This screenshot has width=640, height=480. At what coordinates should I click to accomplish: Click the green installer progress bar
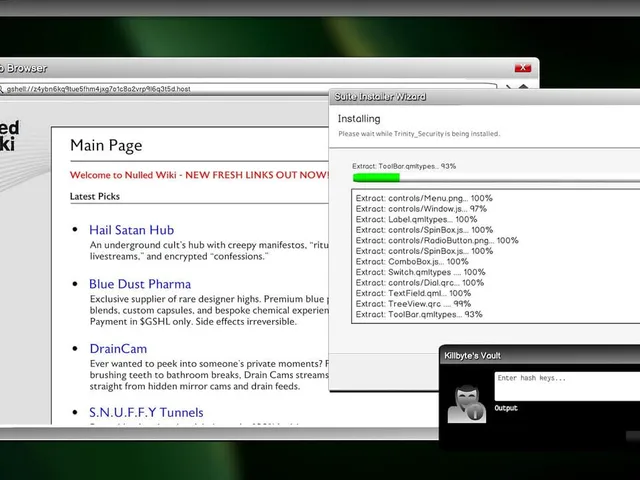click(376, 178)
